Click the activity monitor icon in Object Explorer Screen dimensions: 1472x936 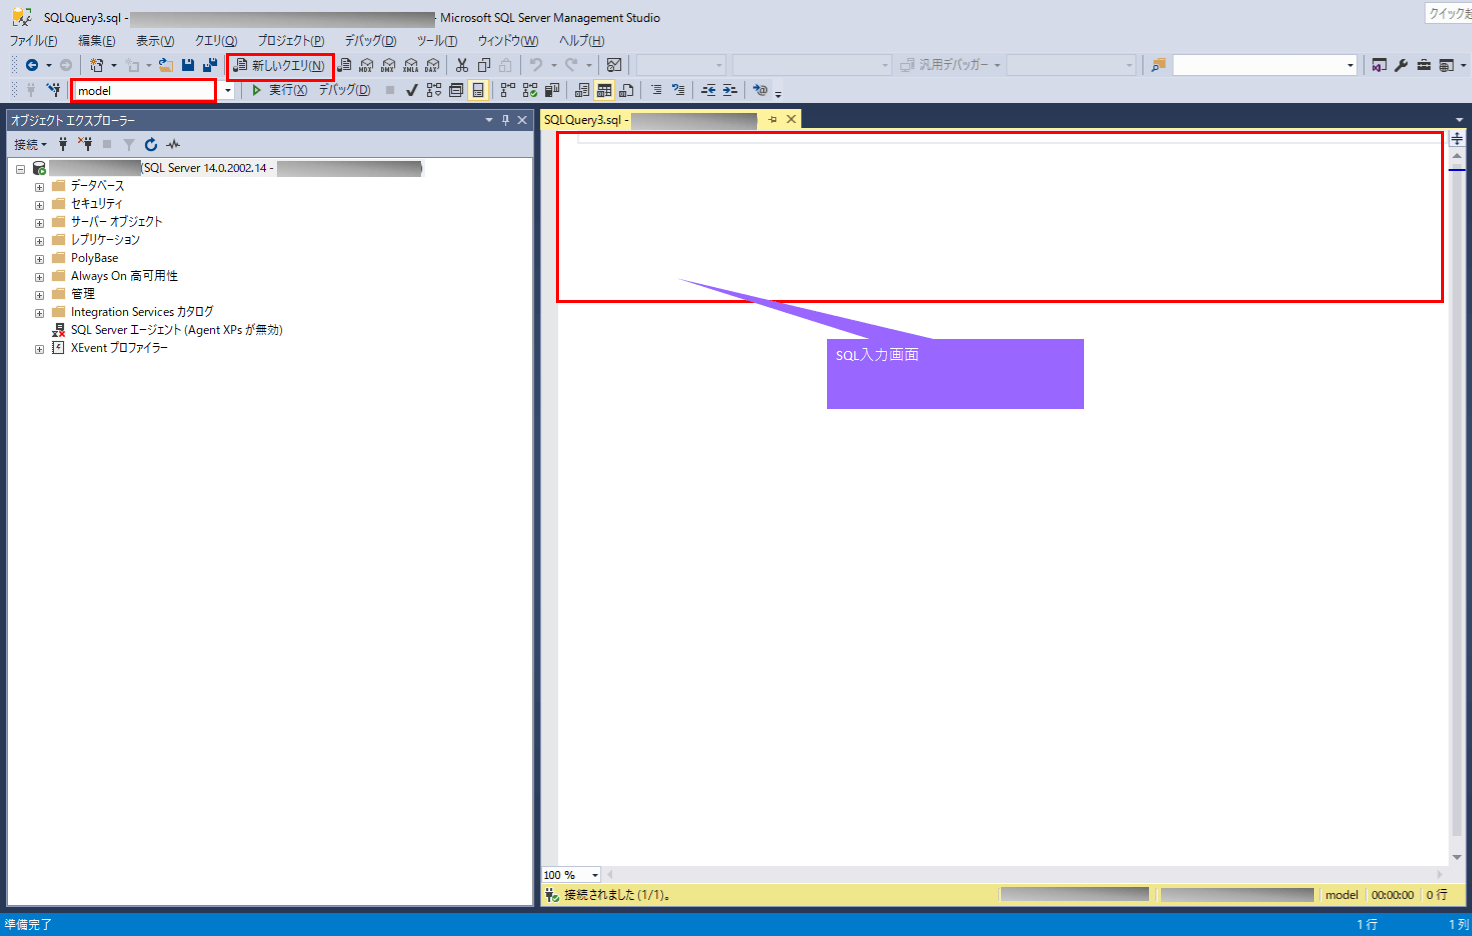pyautogui.click(x=173, y=145)
